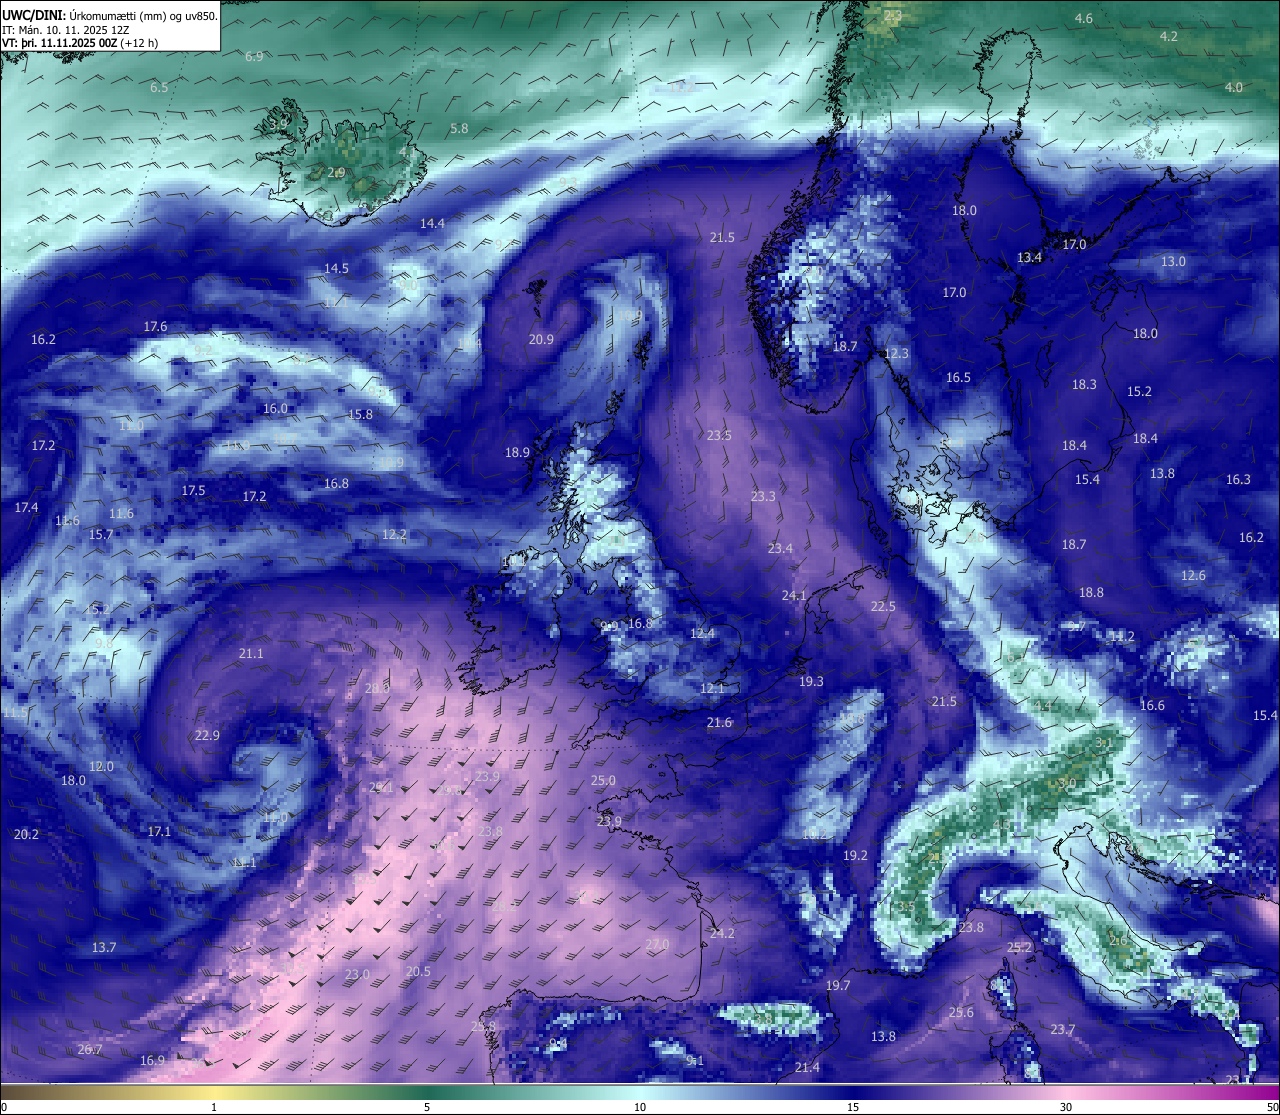Click the 24.1 value label
The height and width of the screenshot is (1115, 1280).
click(x=794, y=596)
